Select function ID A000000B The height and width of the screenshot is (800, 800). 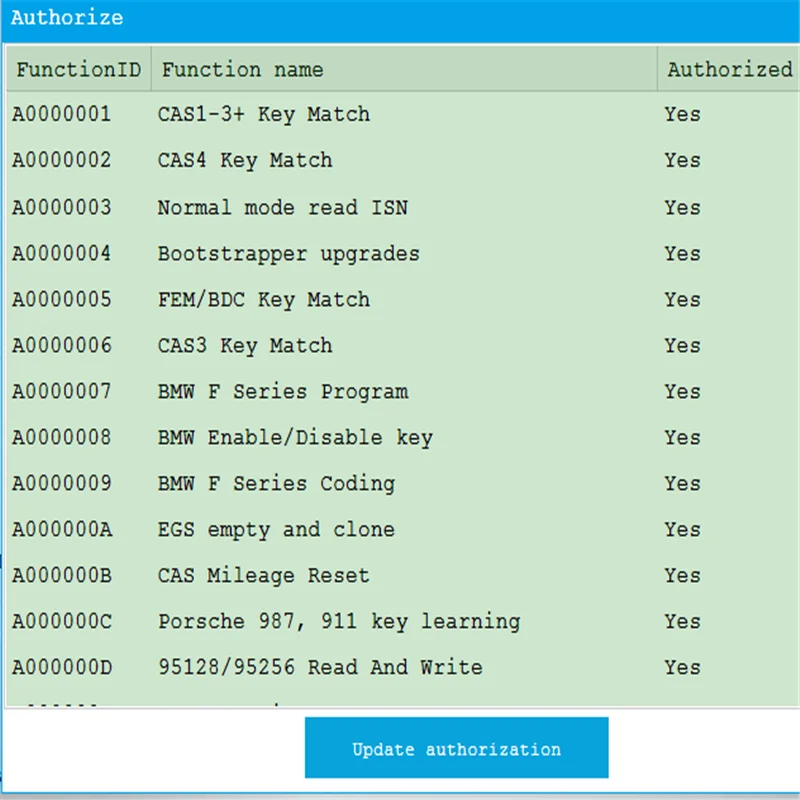[62, 576]
